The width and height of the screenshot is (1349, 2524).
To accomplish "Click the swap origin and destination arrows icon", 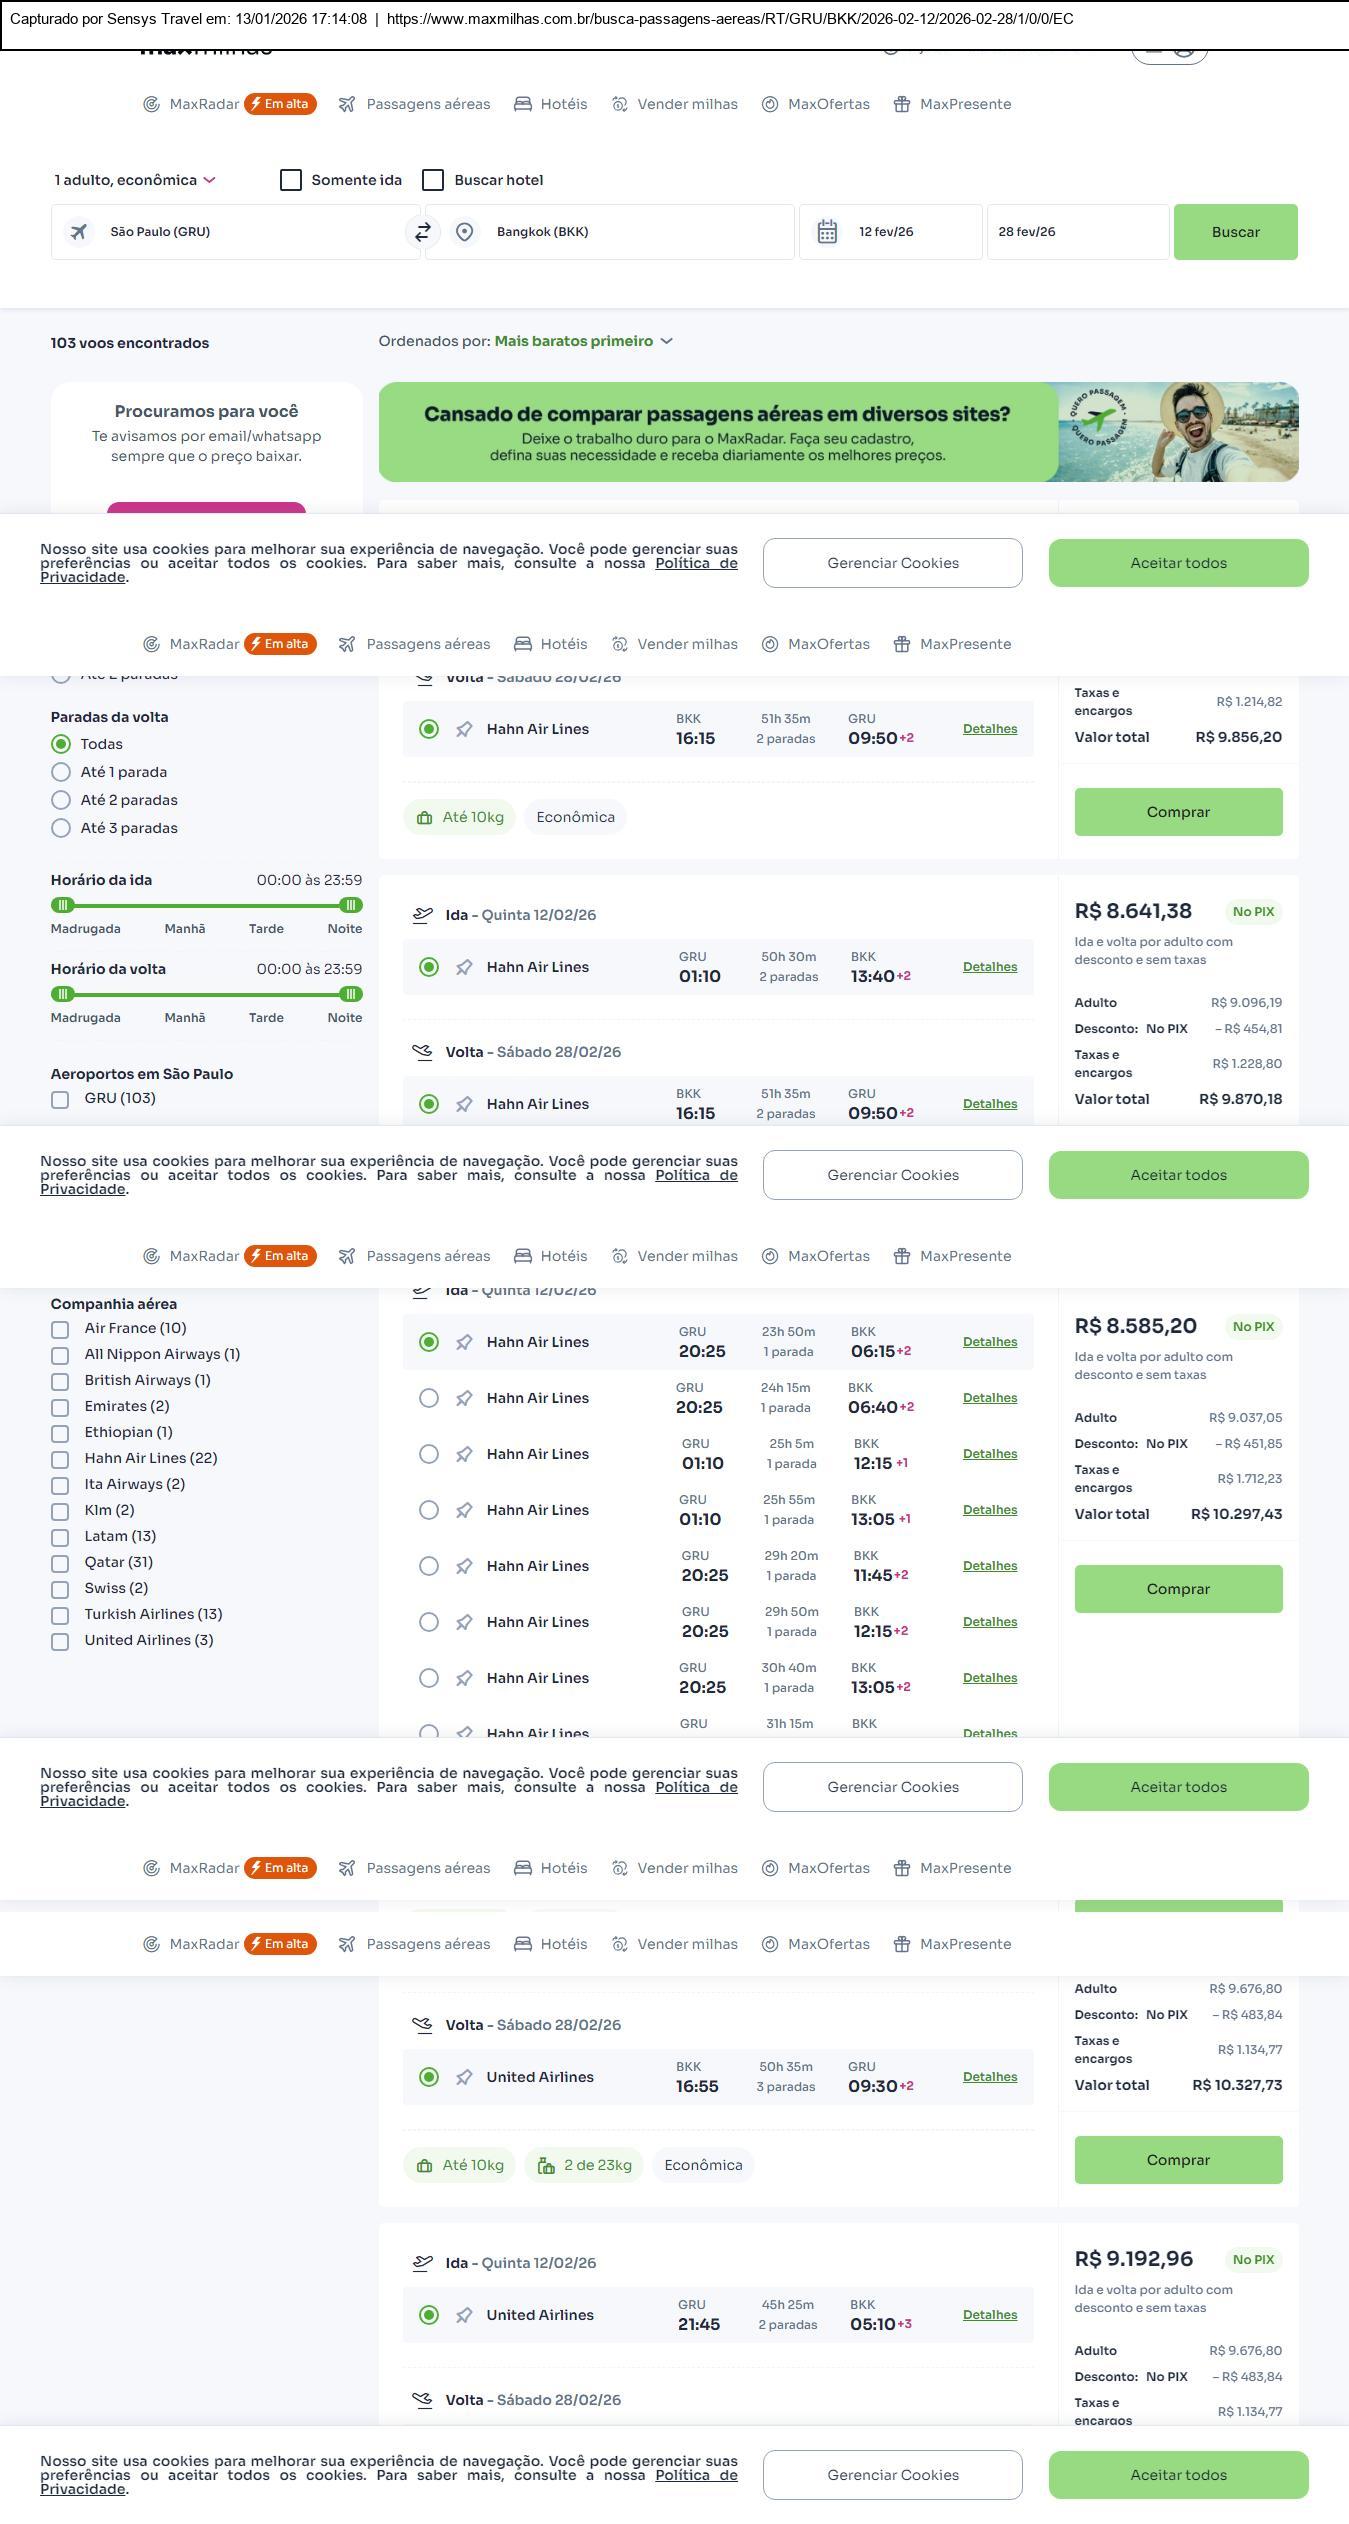I will click(422, 232).
